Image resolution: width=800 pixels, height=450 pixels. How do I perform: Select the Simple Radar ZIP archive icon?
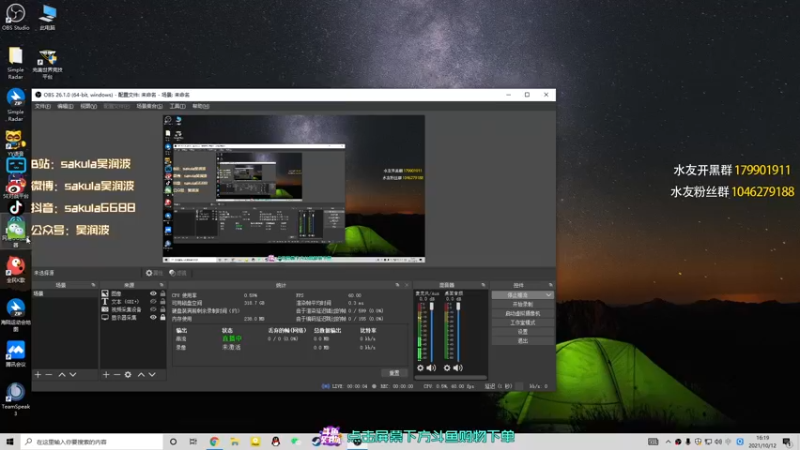(x=15, y=105)
